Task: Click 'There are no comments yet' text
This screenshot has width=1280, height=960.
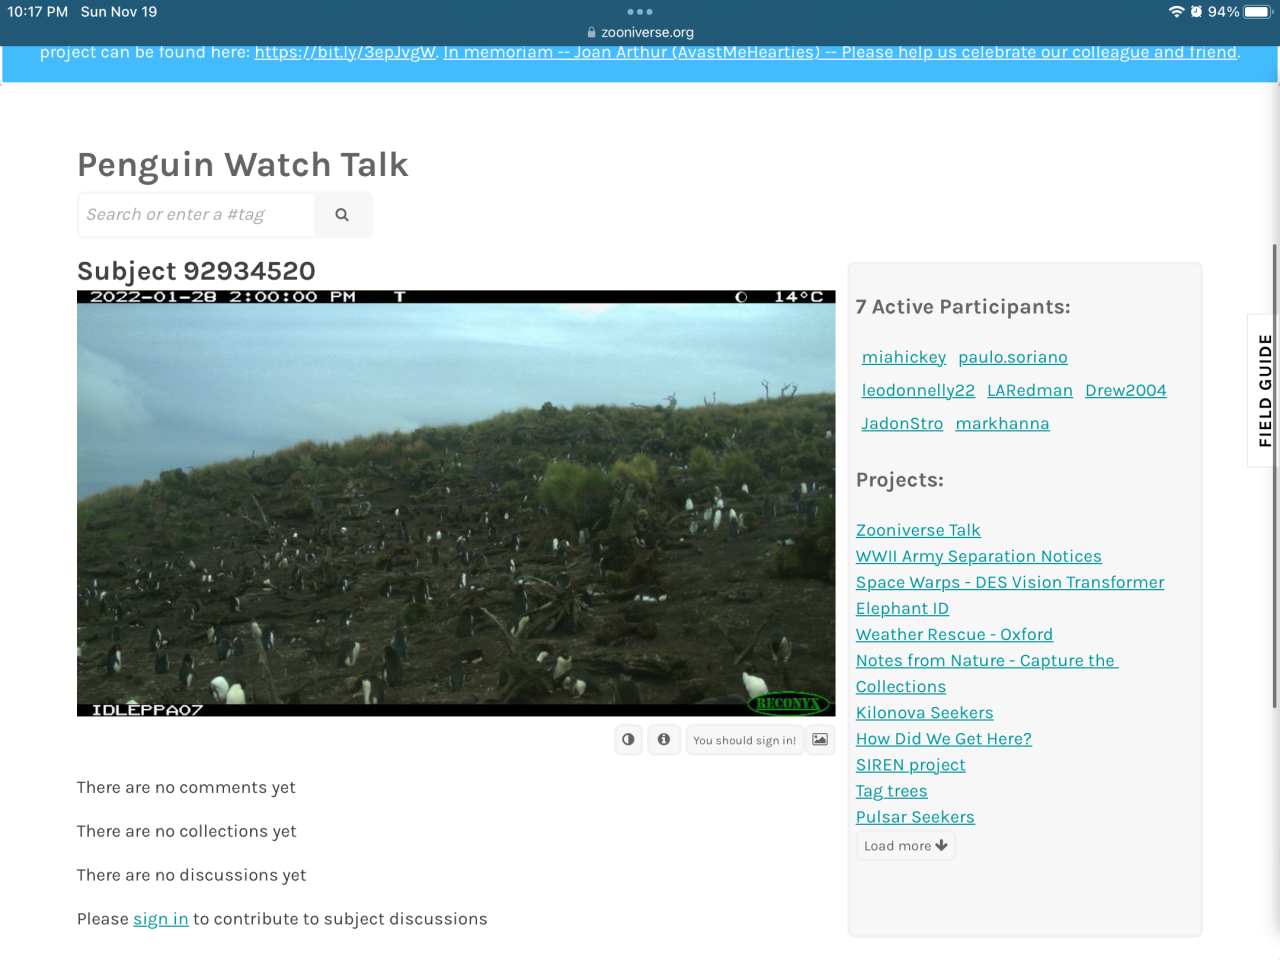Action: (186, 787)
